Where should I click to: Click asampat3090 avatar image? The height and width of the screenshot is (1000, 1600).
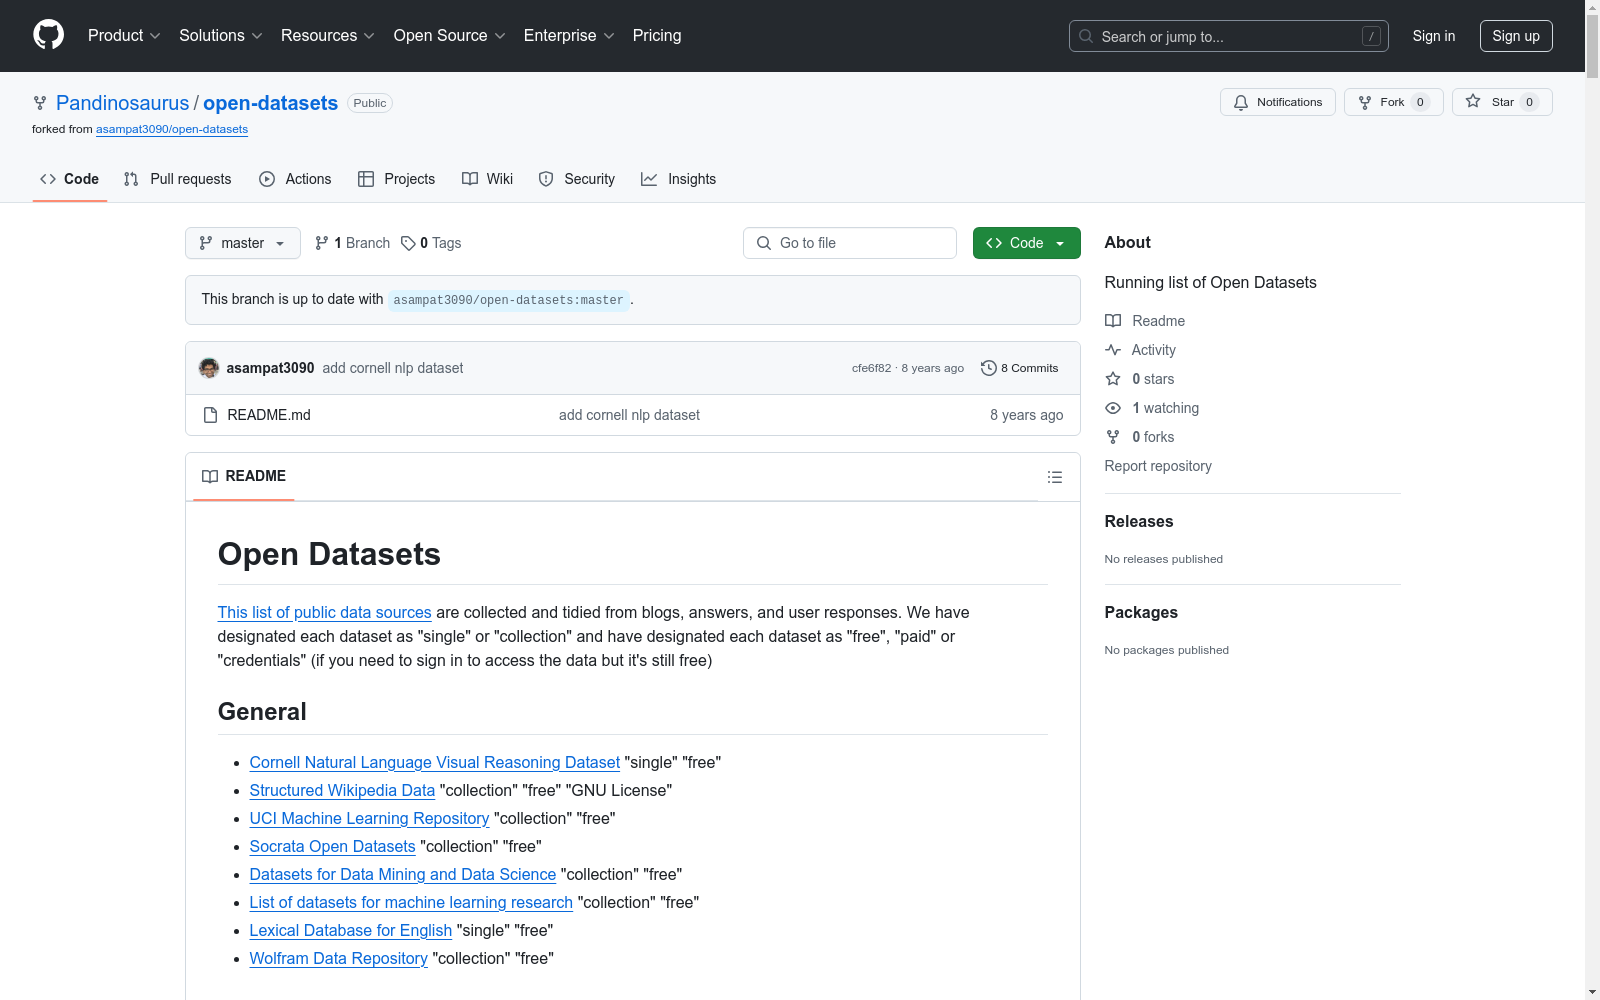(x=209, y=368)
